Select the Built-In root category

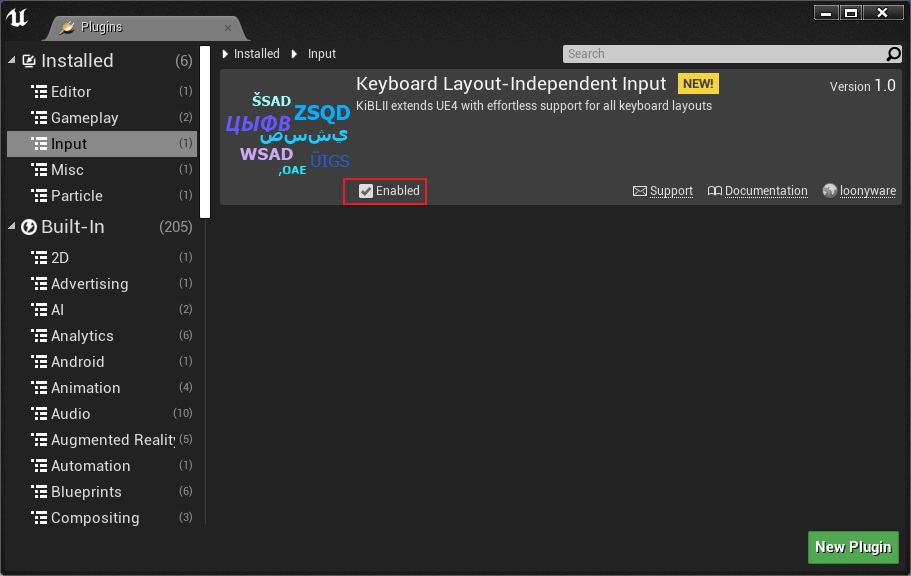coord(102,227)
